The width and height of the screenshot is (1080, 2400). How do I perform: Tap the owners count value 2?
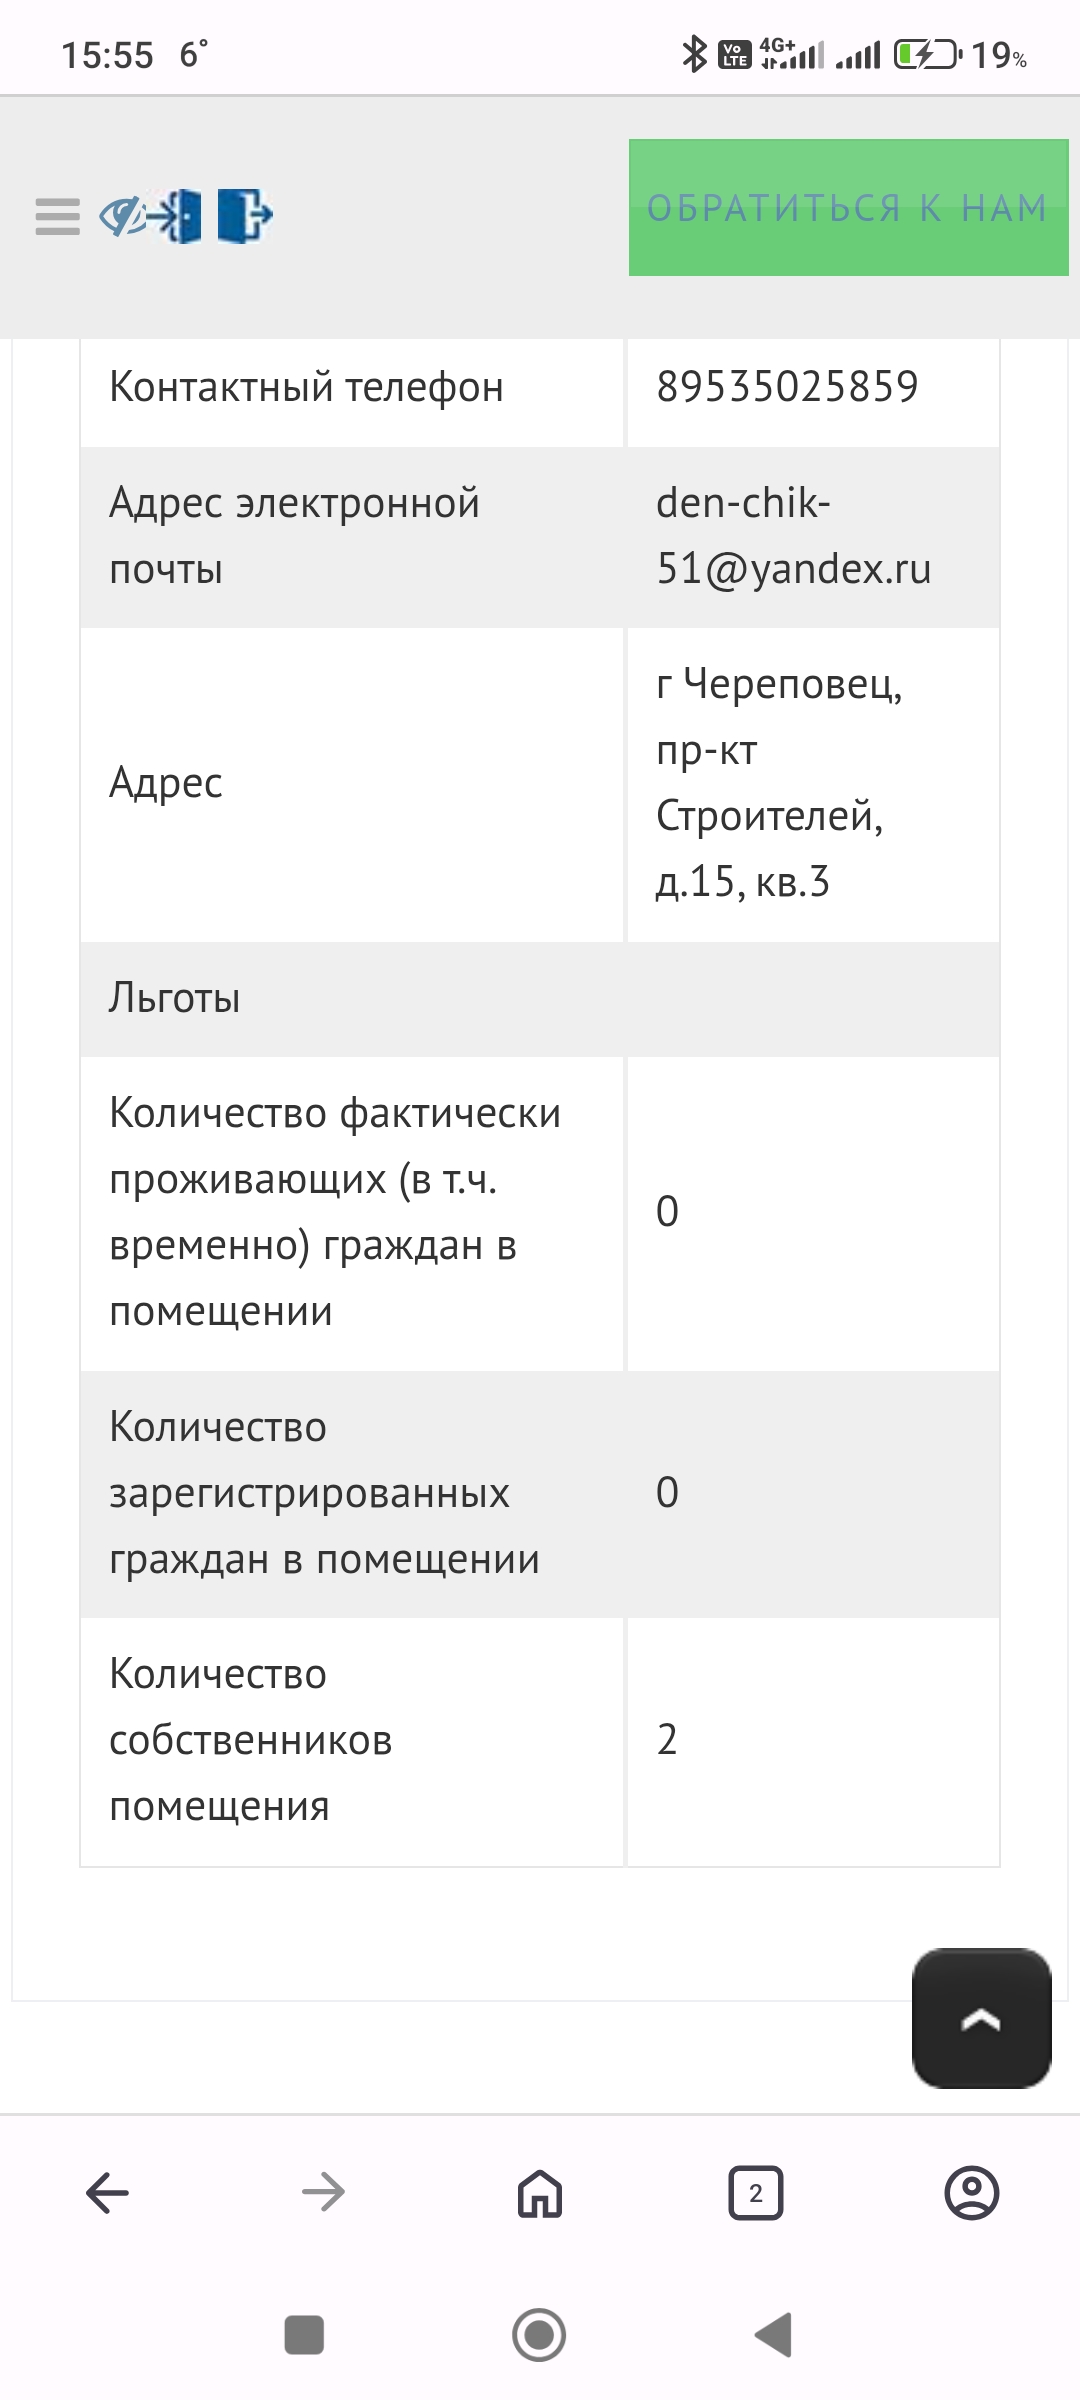[x=667, y=1740]
